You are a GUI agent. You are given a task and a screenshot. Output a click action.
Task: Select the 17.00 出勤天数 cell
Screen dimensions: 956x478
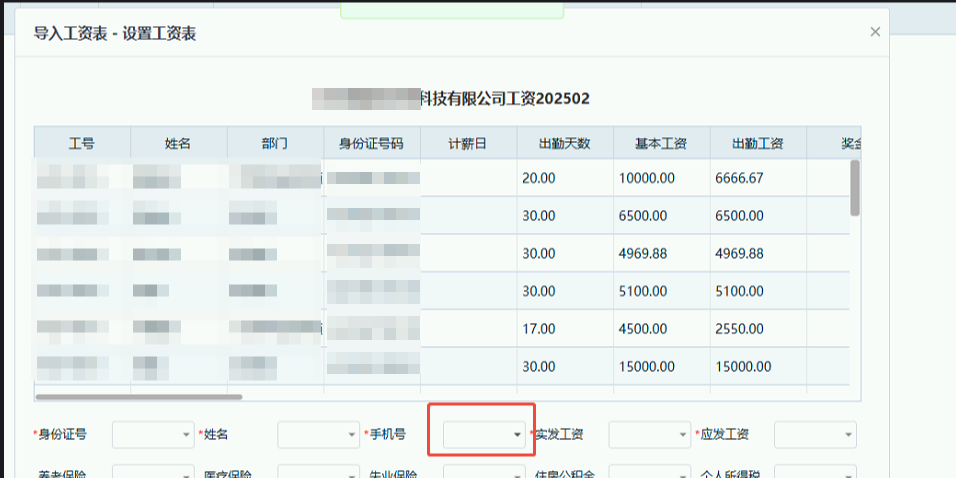pos(565,328)
